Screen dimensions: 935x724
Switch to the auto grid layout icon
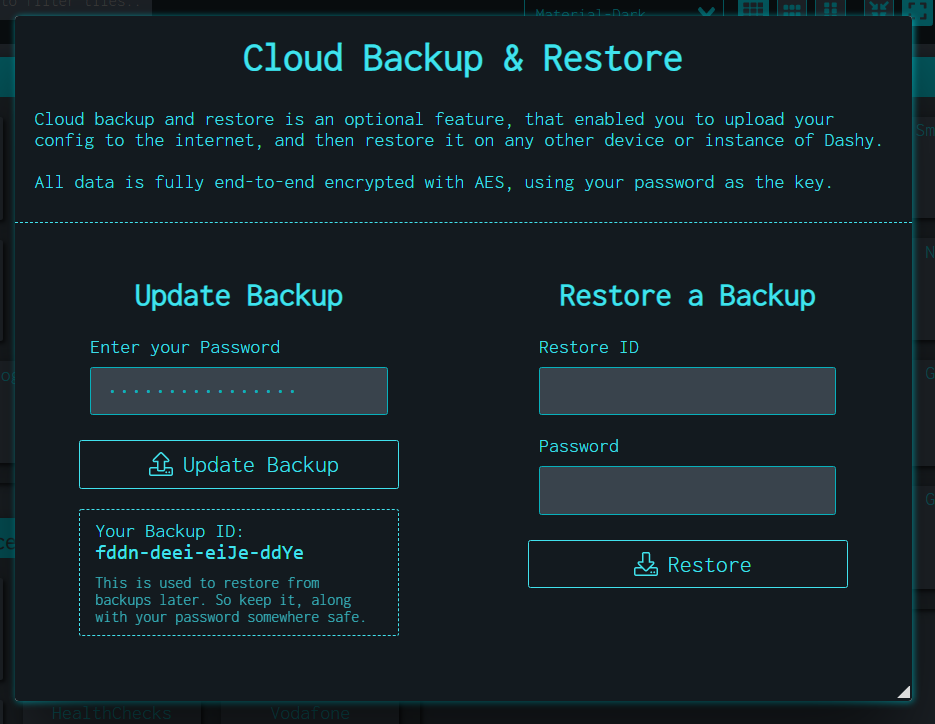(x=754, y=9)
